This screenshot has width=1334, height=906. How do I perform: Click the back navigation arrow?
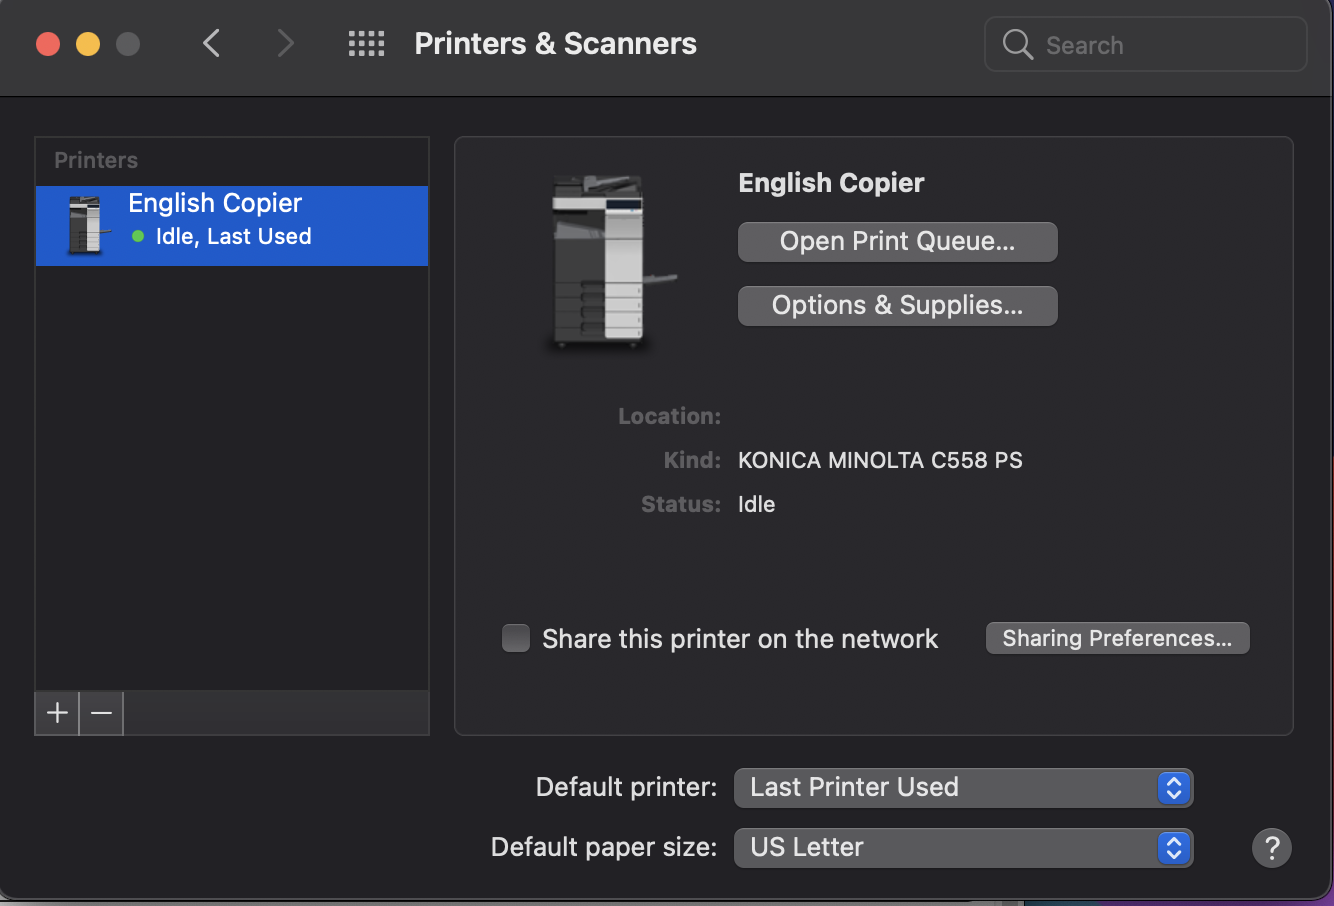click(211, 43)
